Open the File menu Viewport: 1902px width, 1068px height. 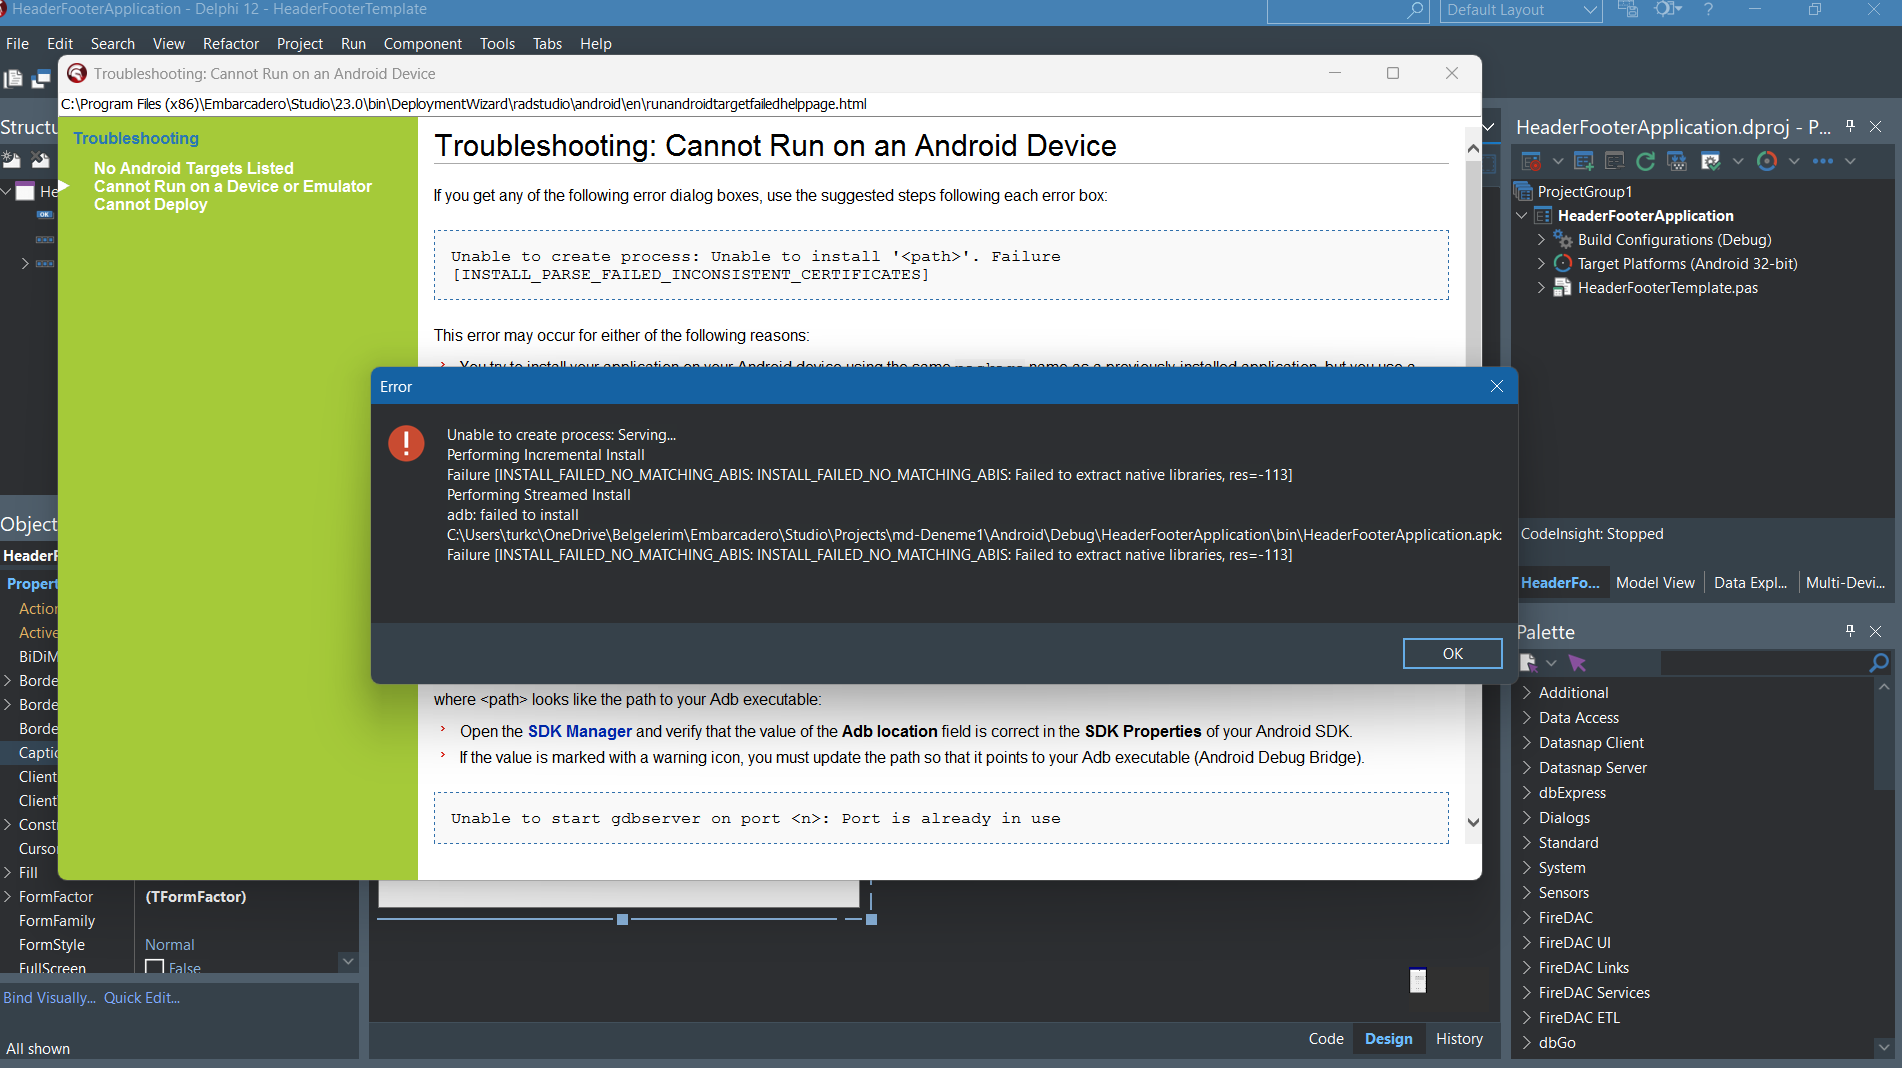coord(17,43)
